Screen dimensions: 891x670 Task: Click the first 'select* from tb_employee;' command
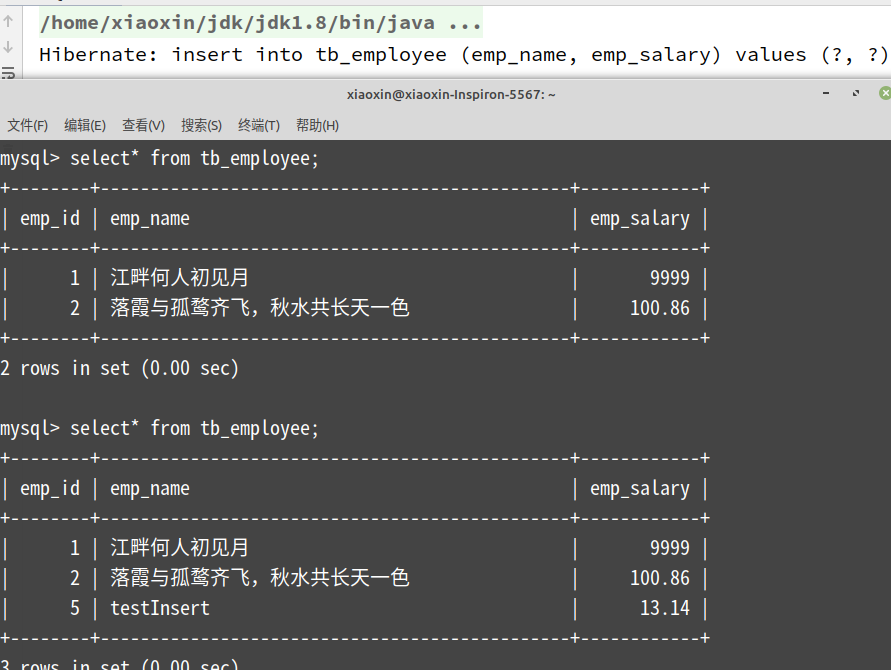[194, 159]
